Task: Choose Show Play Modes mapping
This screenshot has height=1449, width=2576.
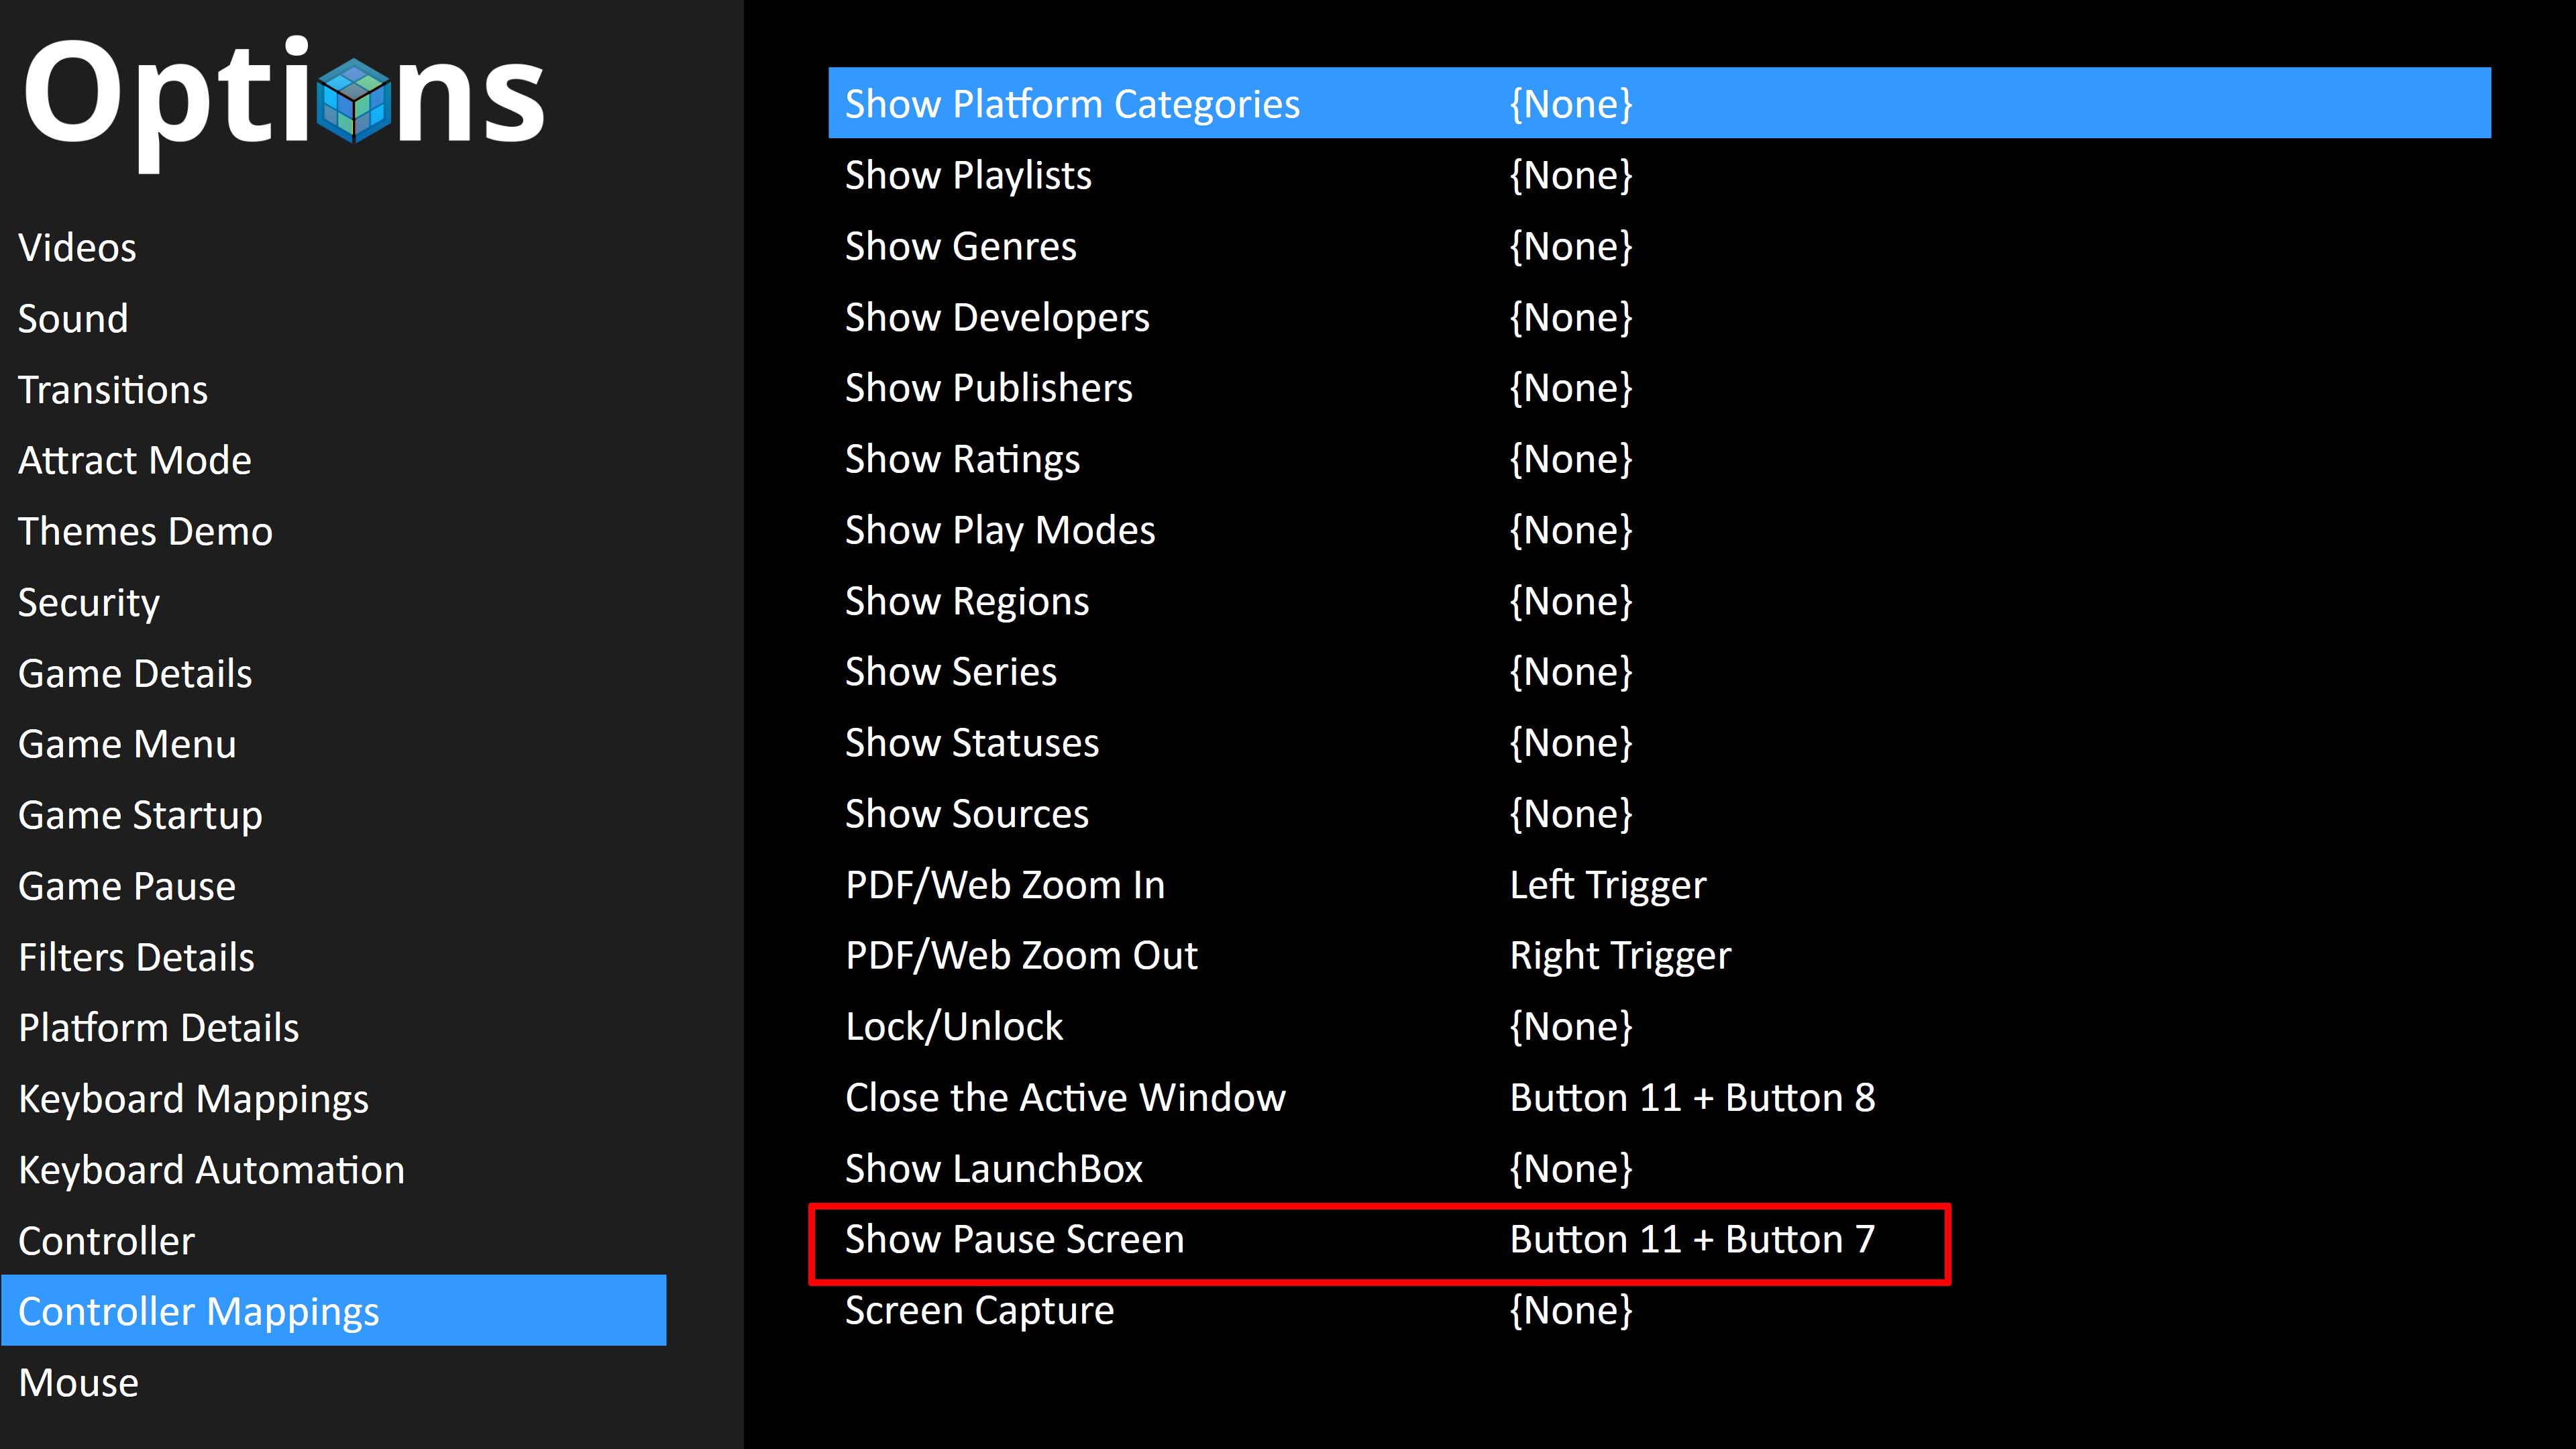Action: (x=1659, y=530)
